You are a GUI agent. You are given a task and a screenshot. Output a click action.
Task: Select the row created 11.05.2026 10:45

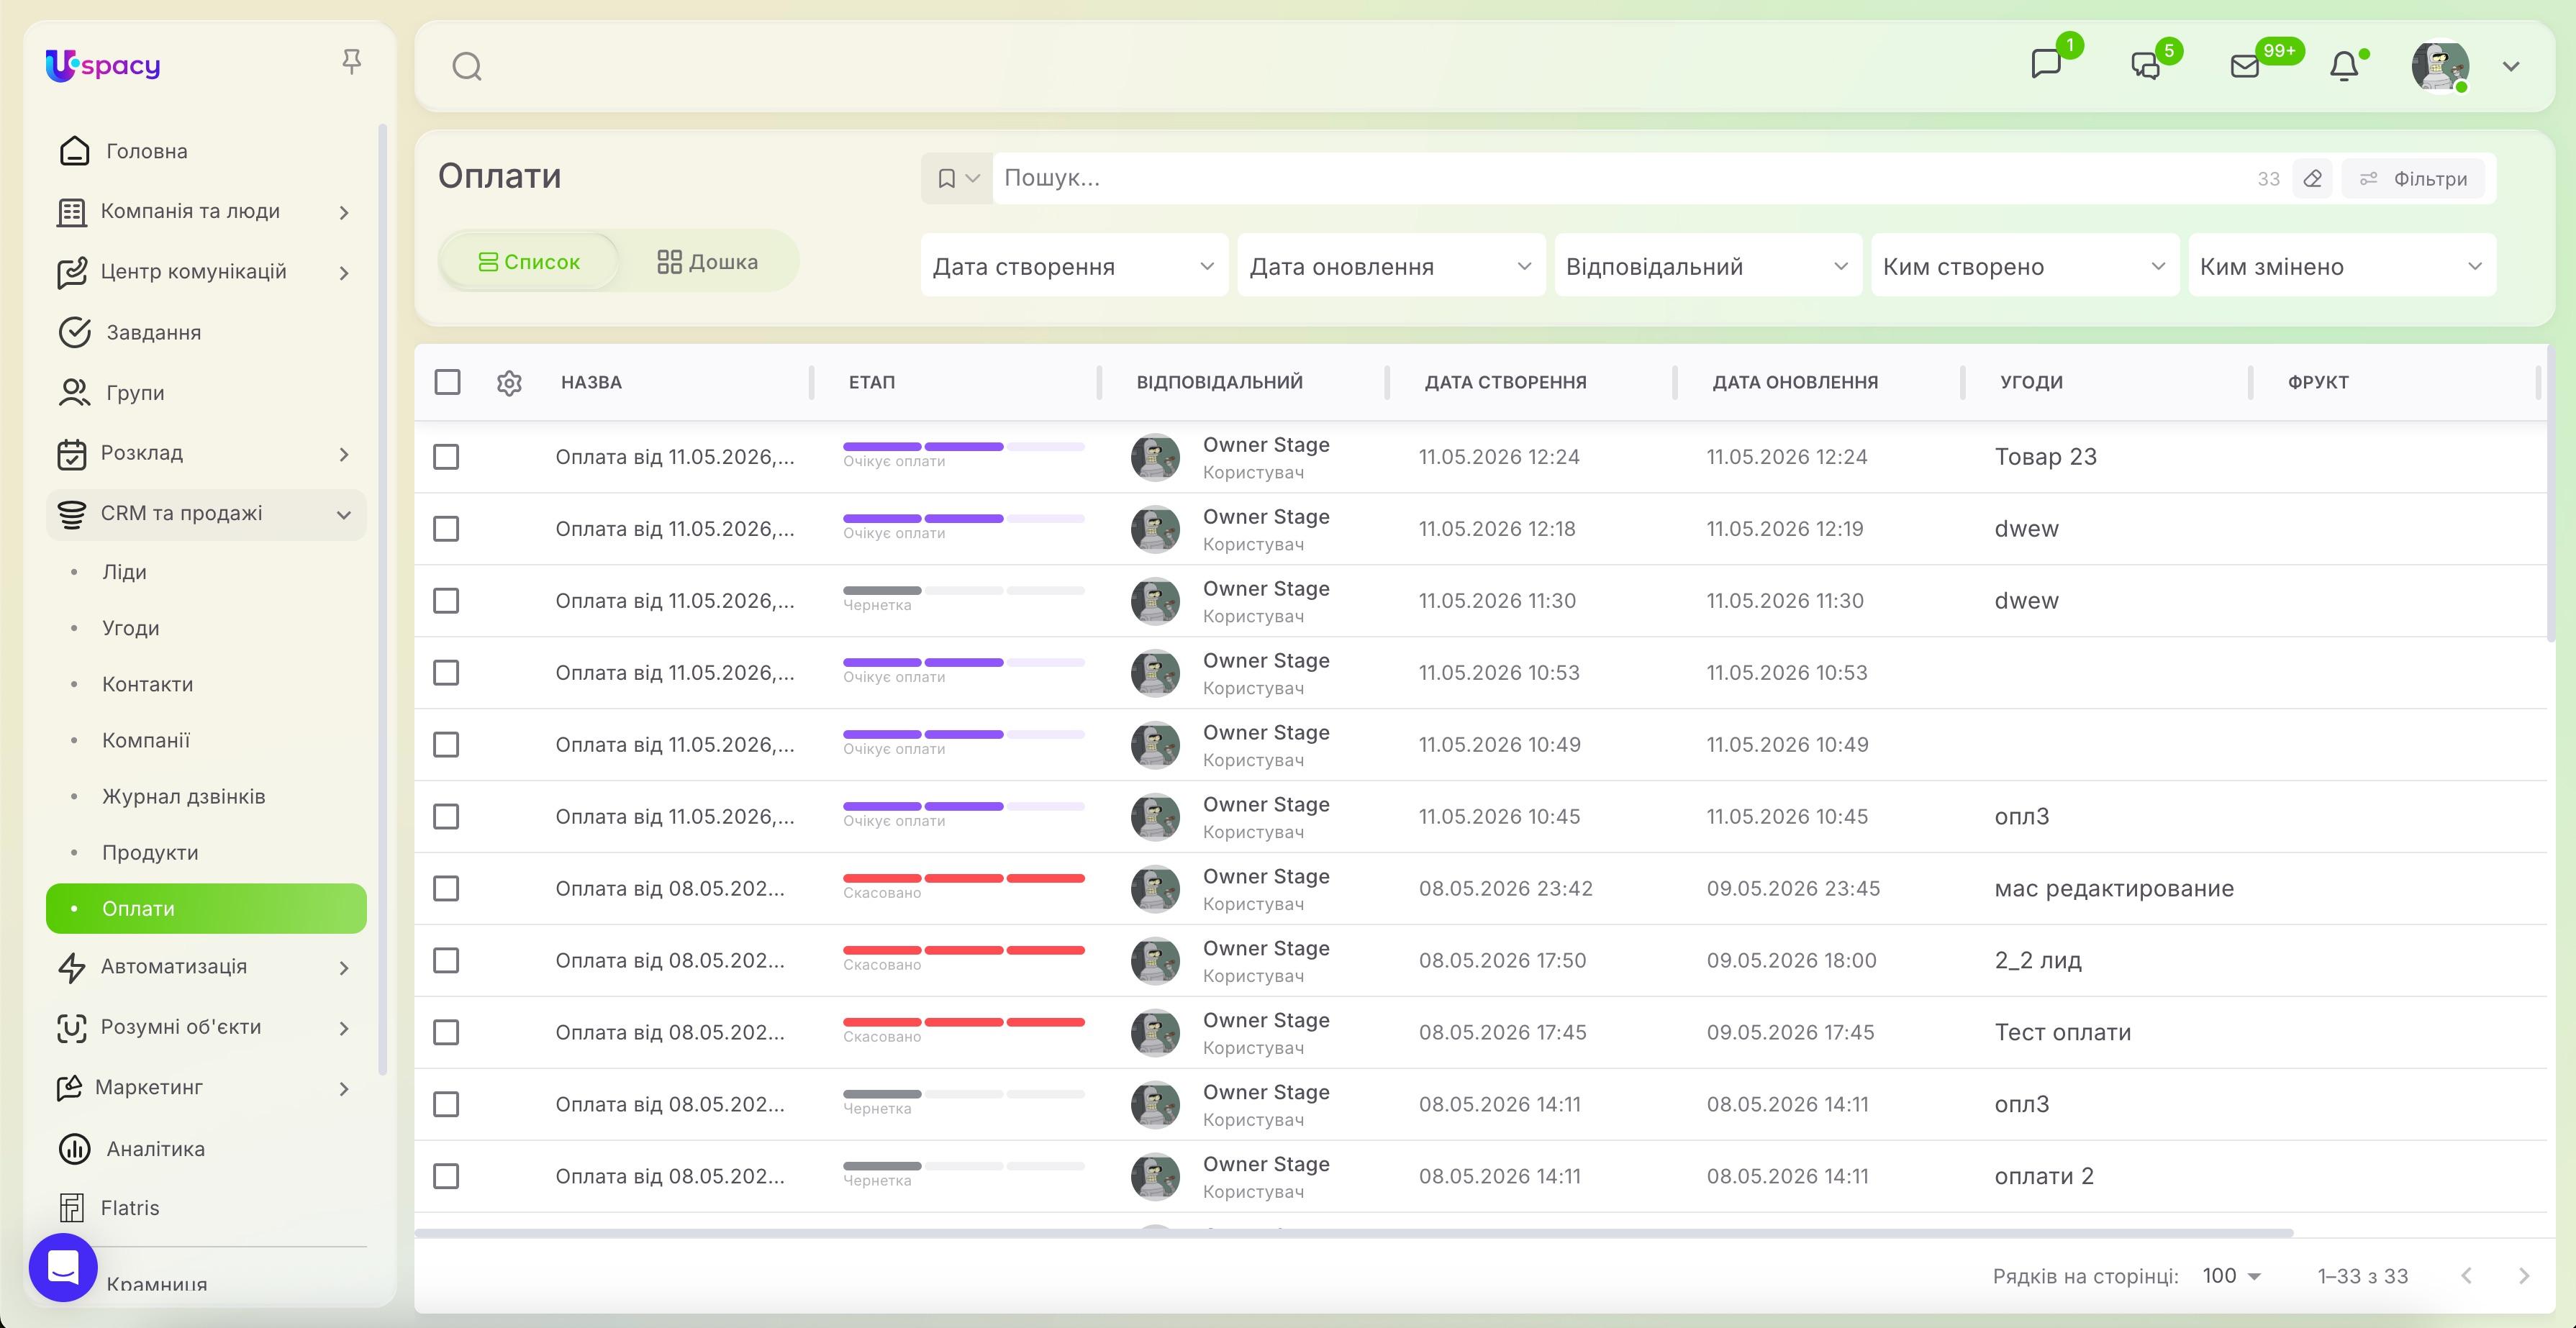pyautogui.click(x=446, y=817)
